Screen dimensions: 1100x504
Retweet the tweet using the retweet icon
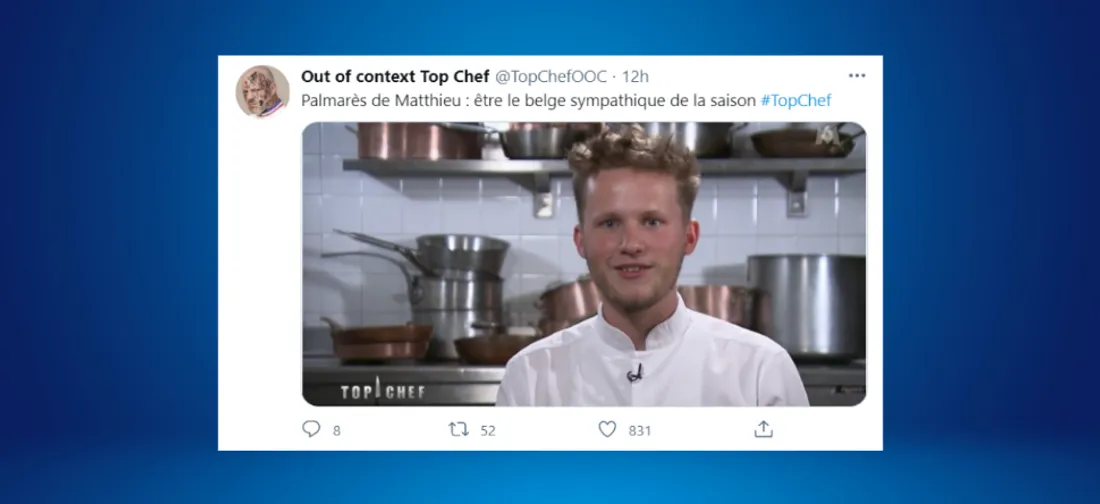click(459, 430)
